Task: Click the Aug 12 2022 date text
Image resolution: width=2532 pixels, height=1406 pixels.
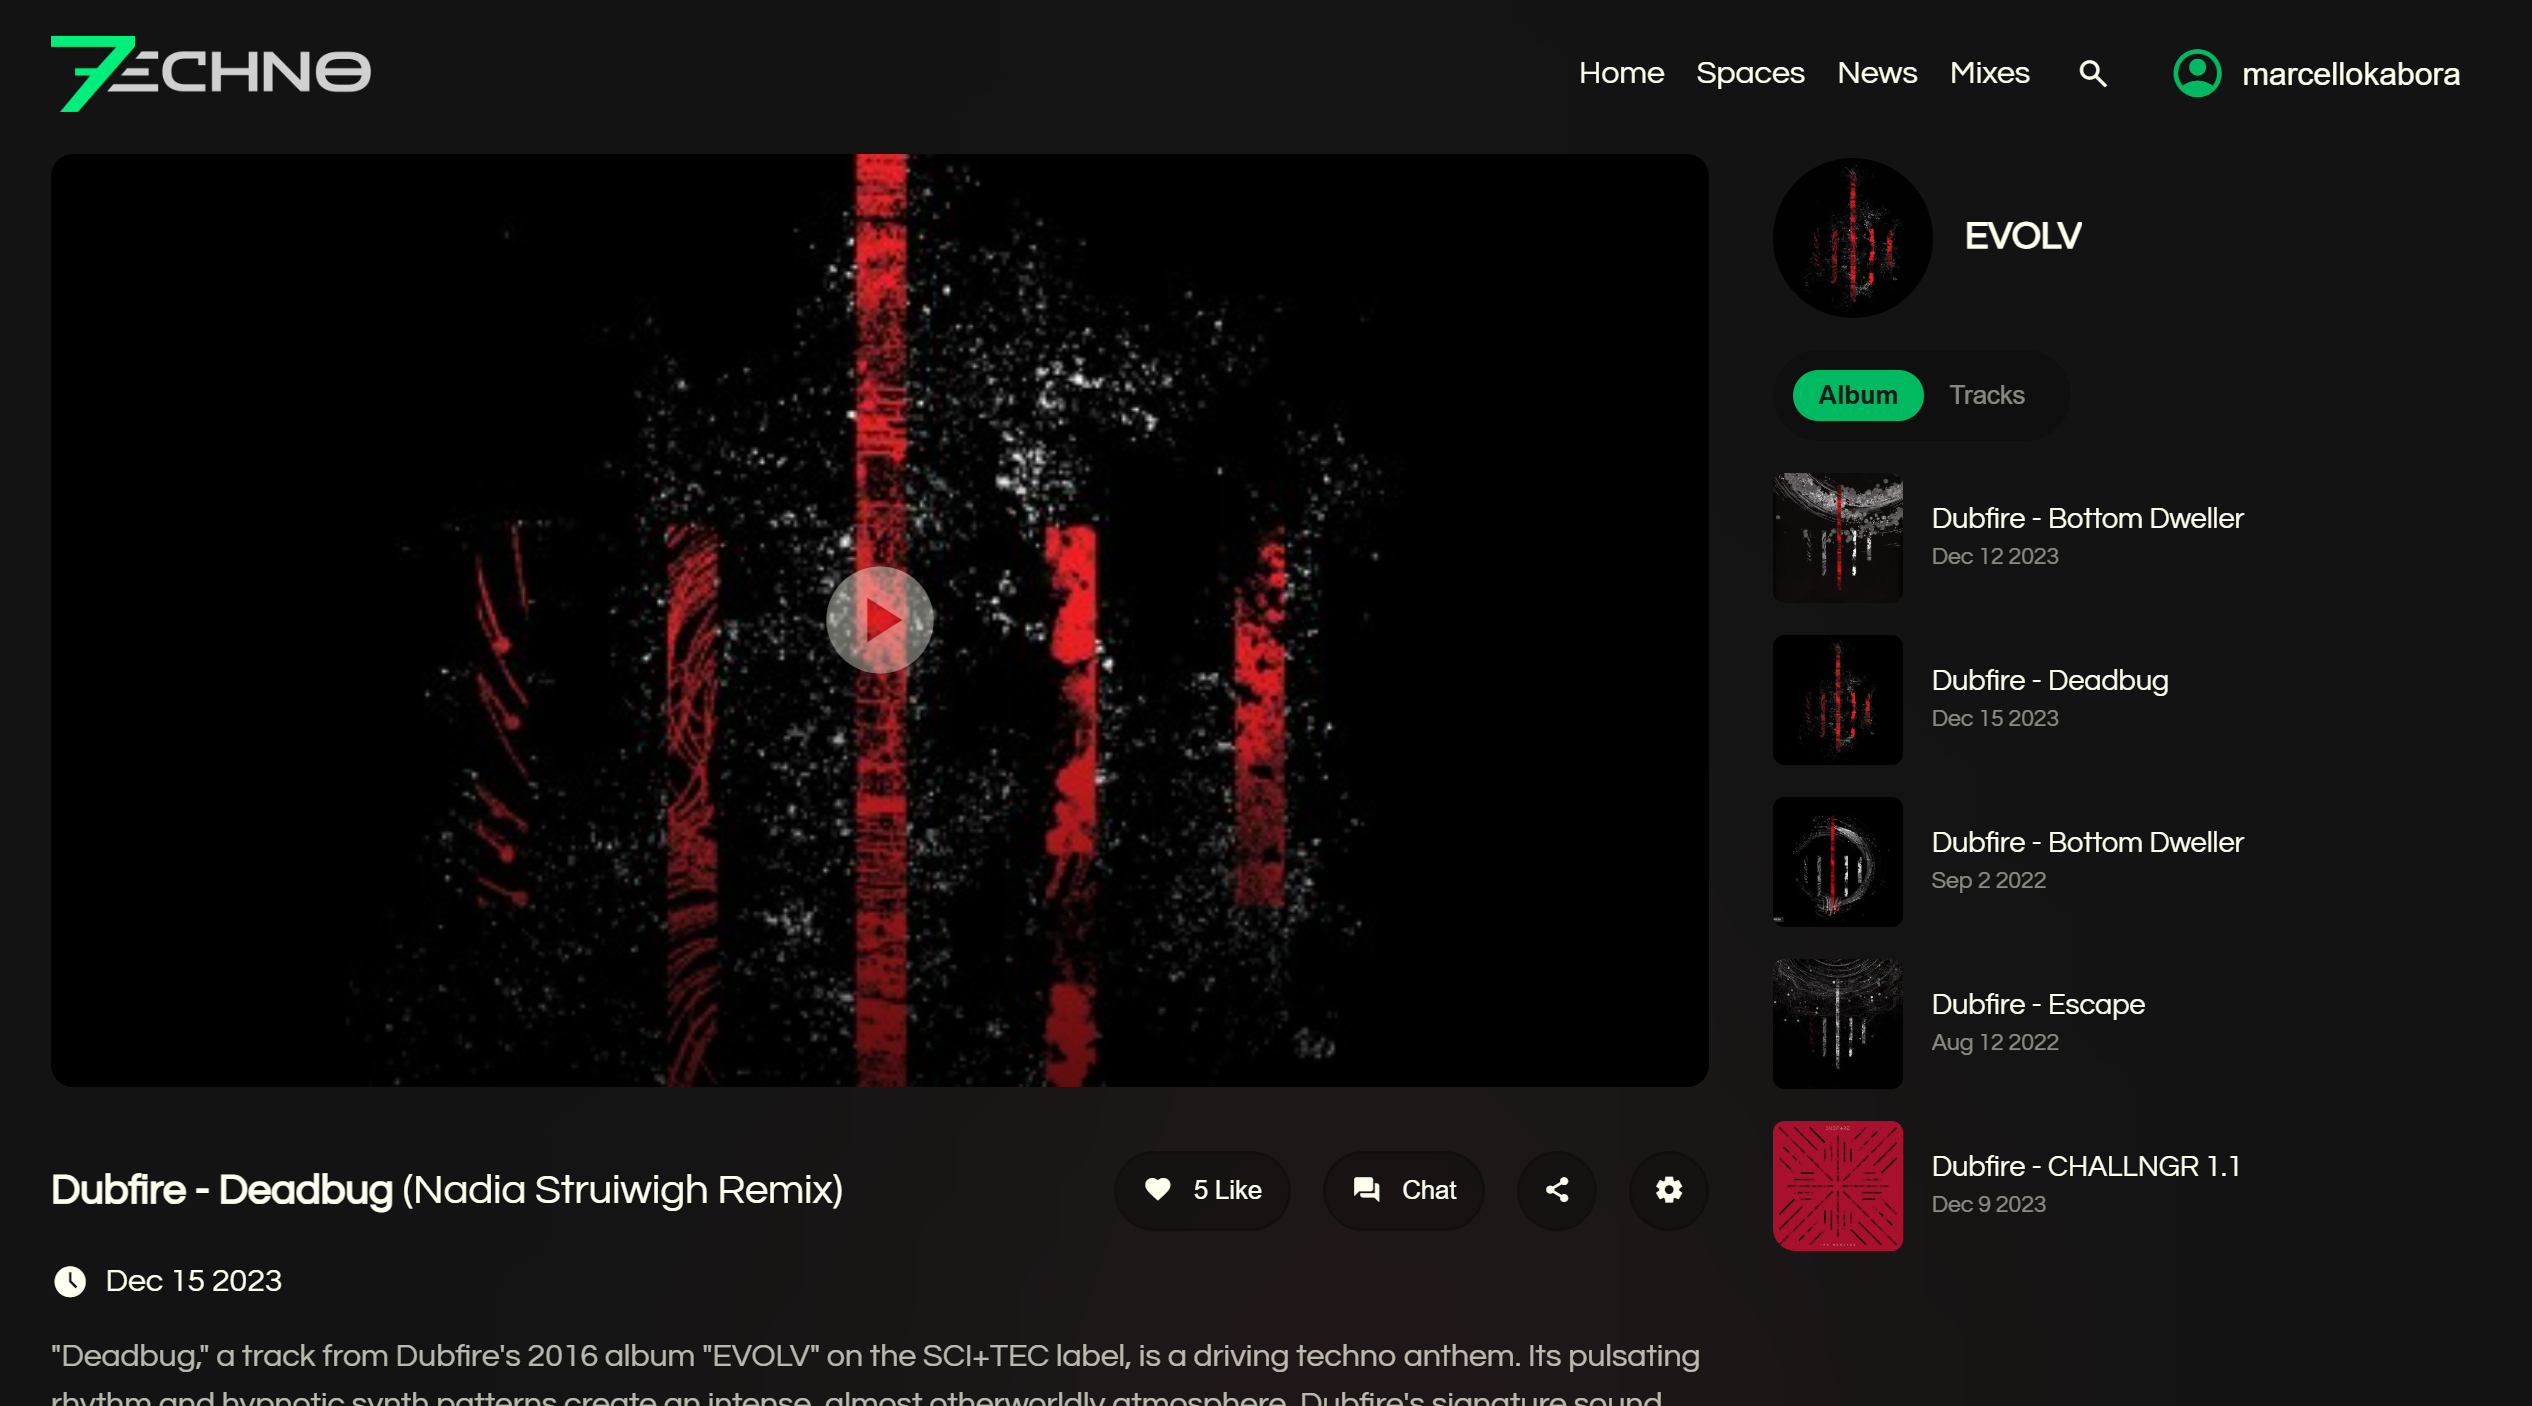Action: point(1994,1042)
